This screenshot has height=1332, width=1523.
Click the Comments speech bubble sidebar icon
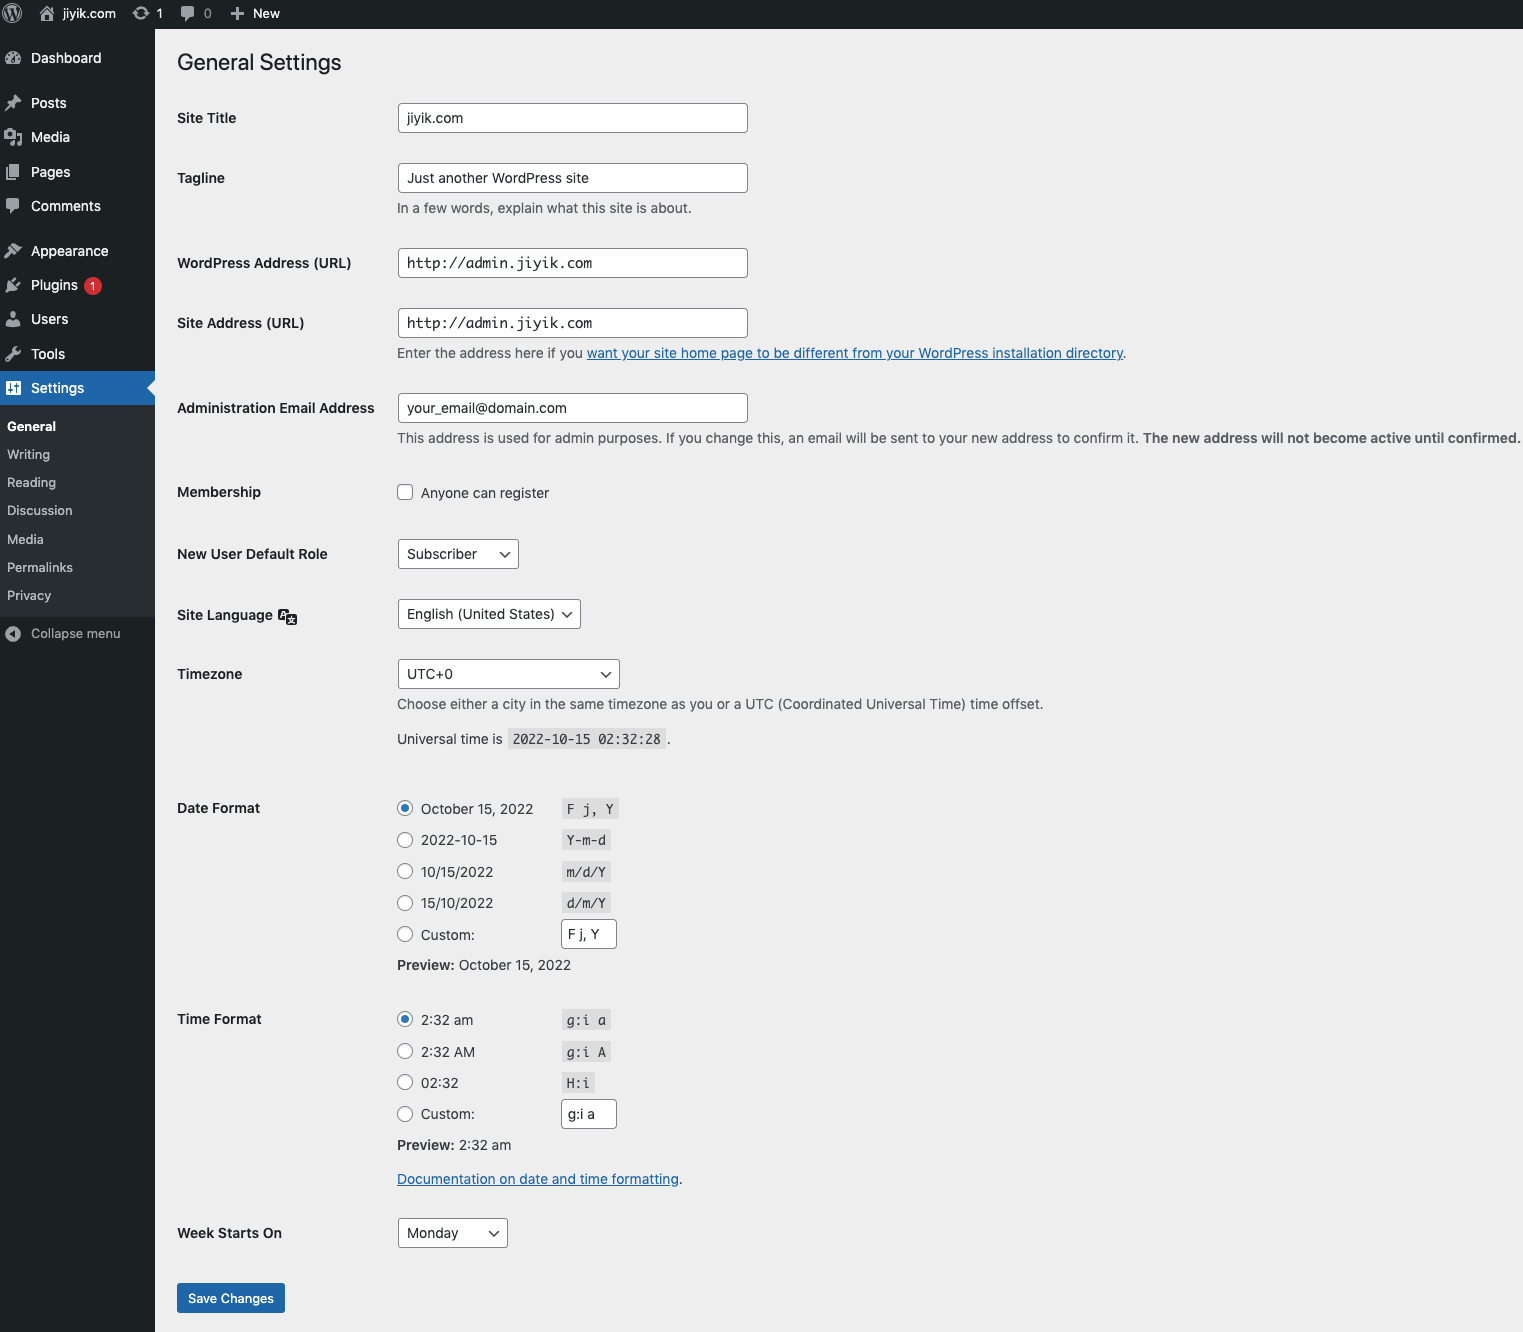(13, 206)
